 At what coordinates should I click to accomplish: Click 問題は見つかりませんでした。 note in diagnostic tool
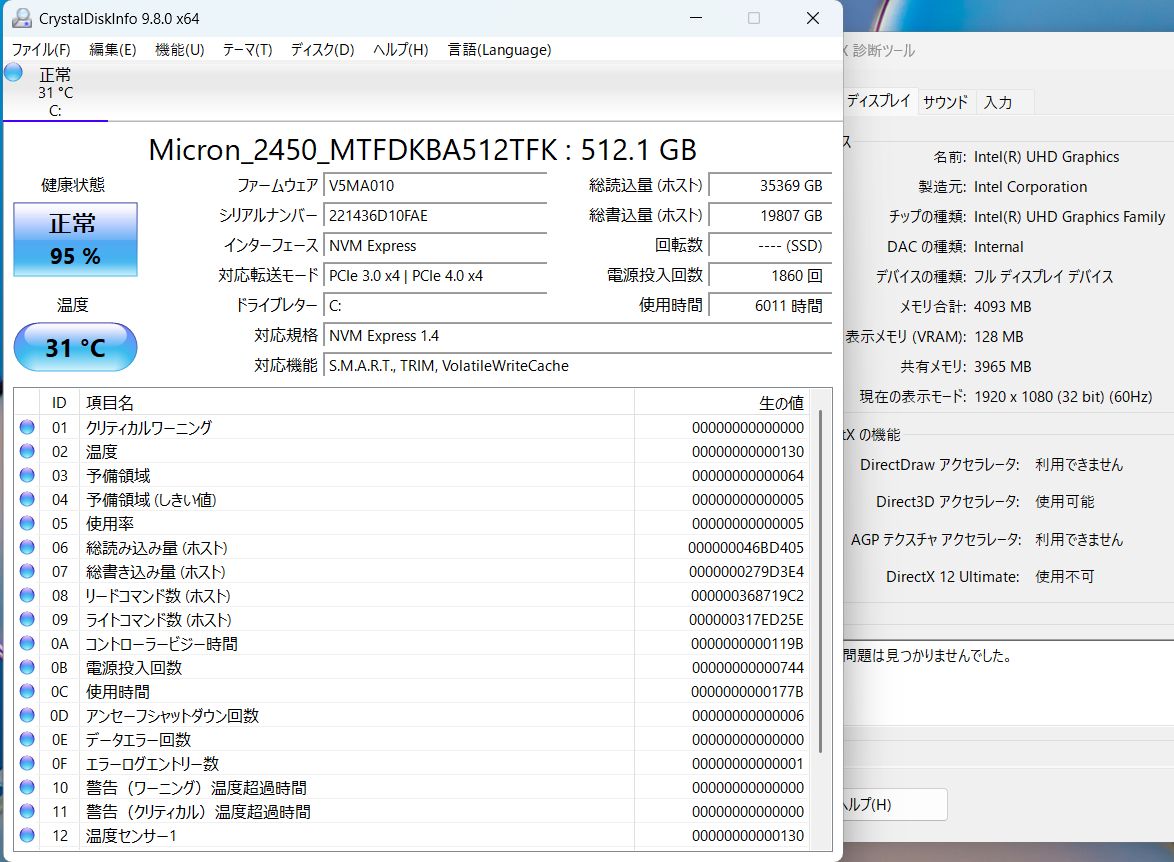click(928, 655)
